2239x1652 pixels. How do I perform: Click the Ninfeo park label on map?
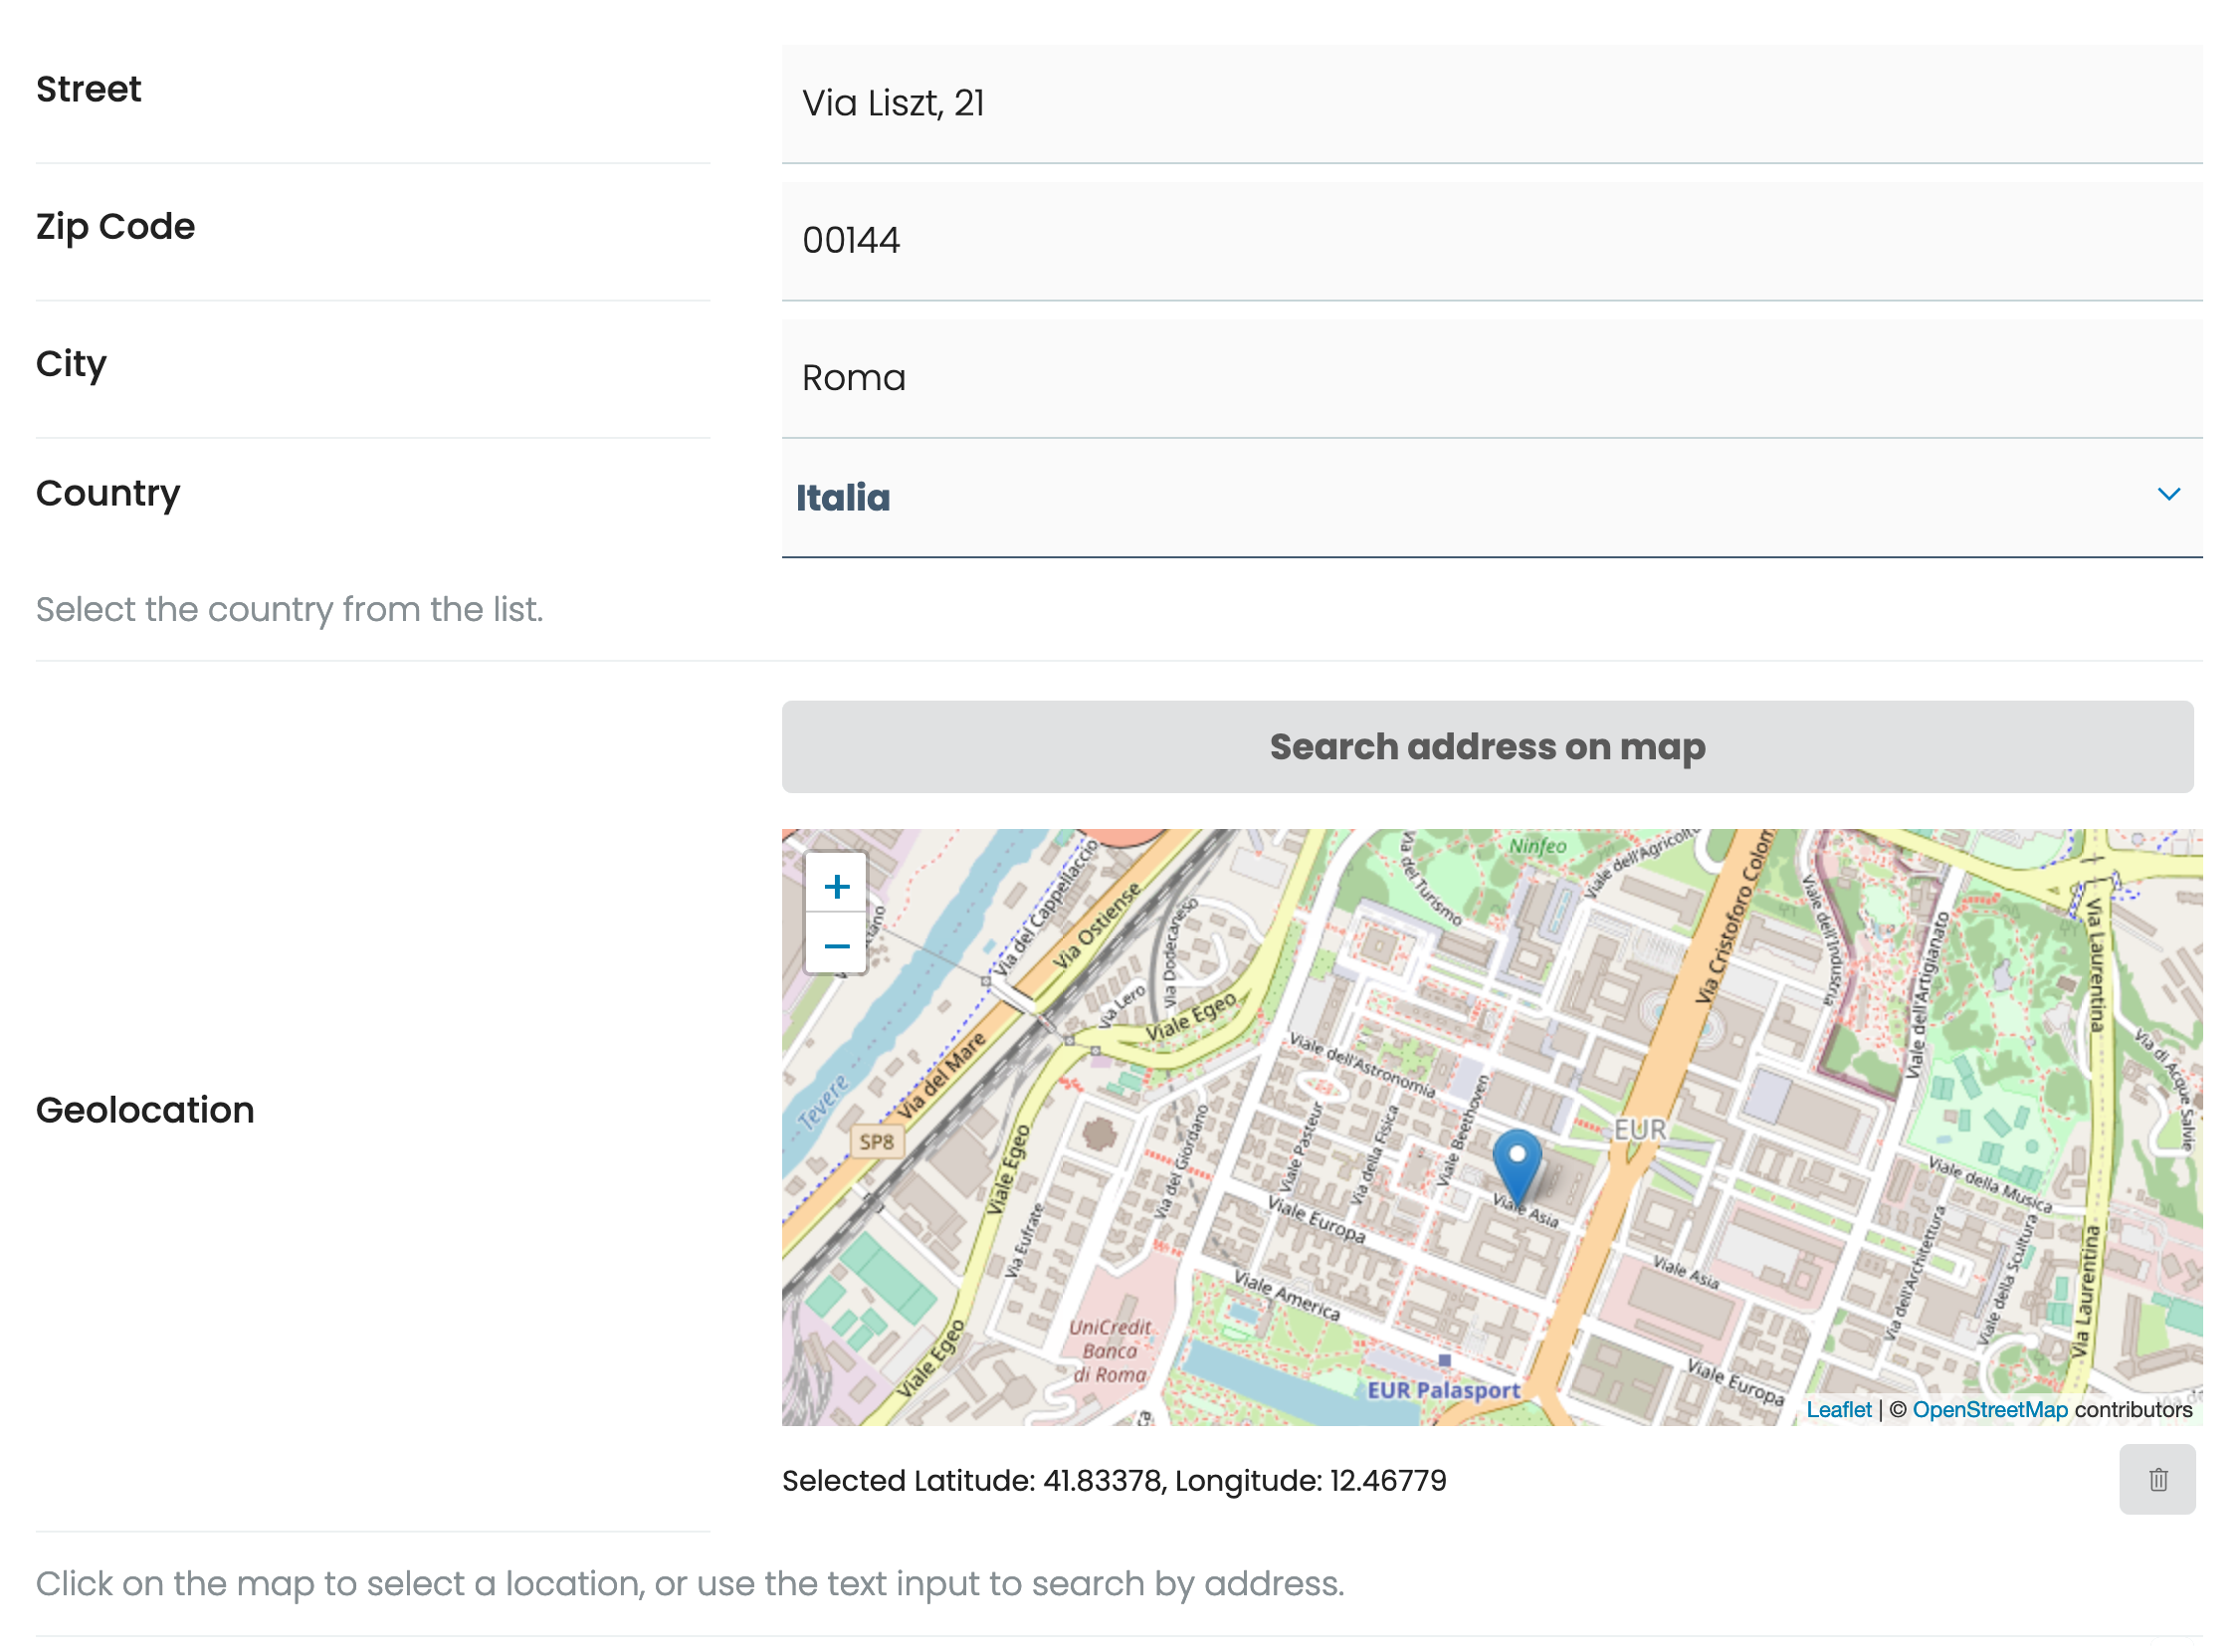point(1540,847)
